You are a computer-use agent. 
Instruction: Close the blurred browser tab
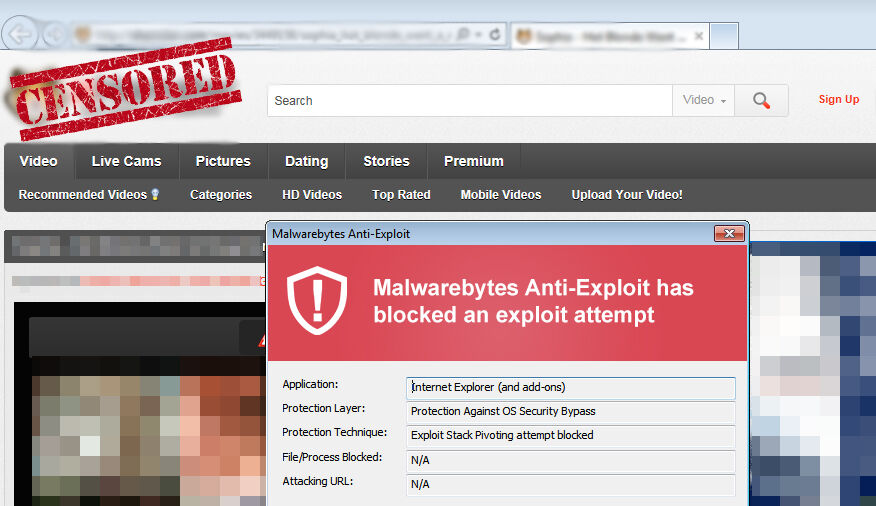coord(698,36)
